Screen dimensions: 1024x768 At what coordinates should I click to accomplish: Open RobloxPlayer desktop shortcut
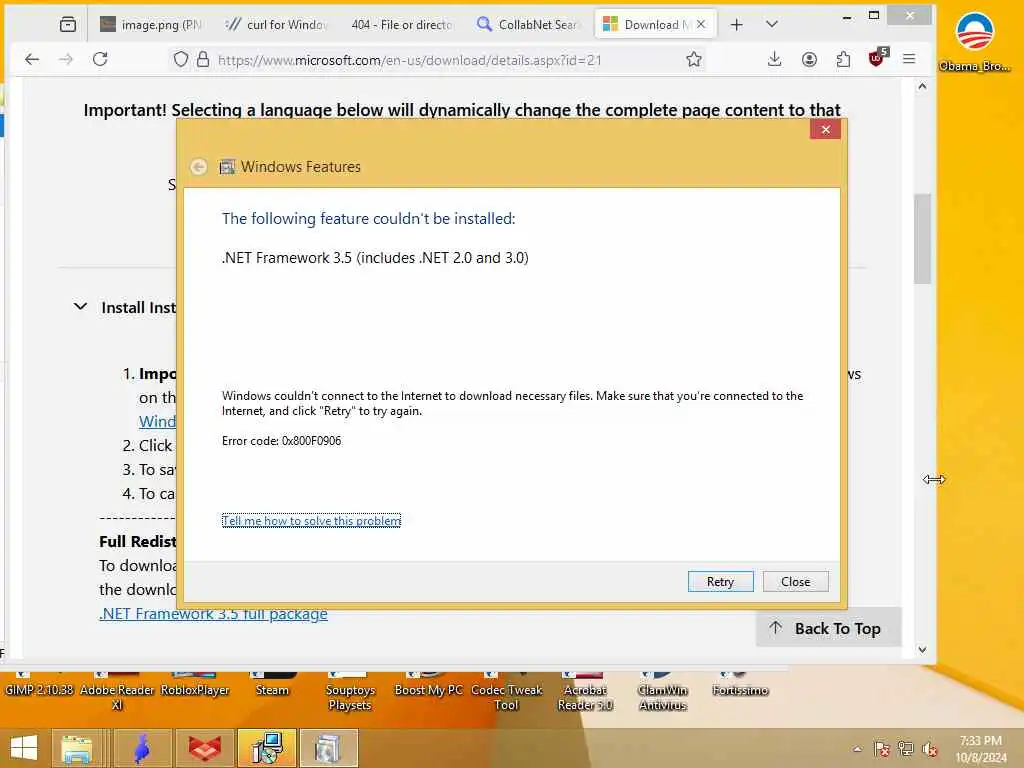tap(195, 685)
